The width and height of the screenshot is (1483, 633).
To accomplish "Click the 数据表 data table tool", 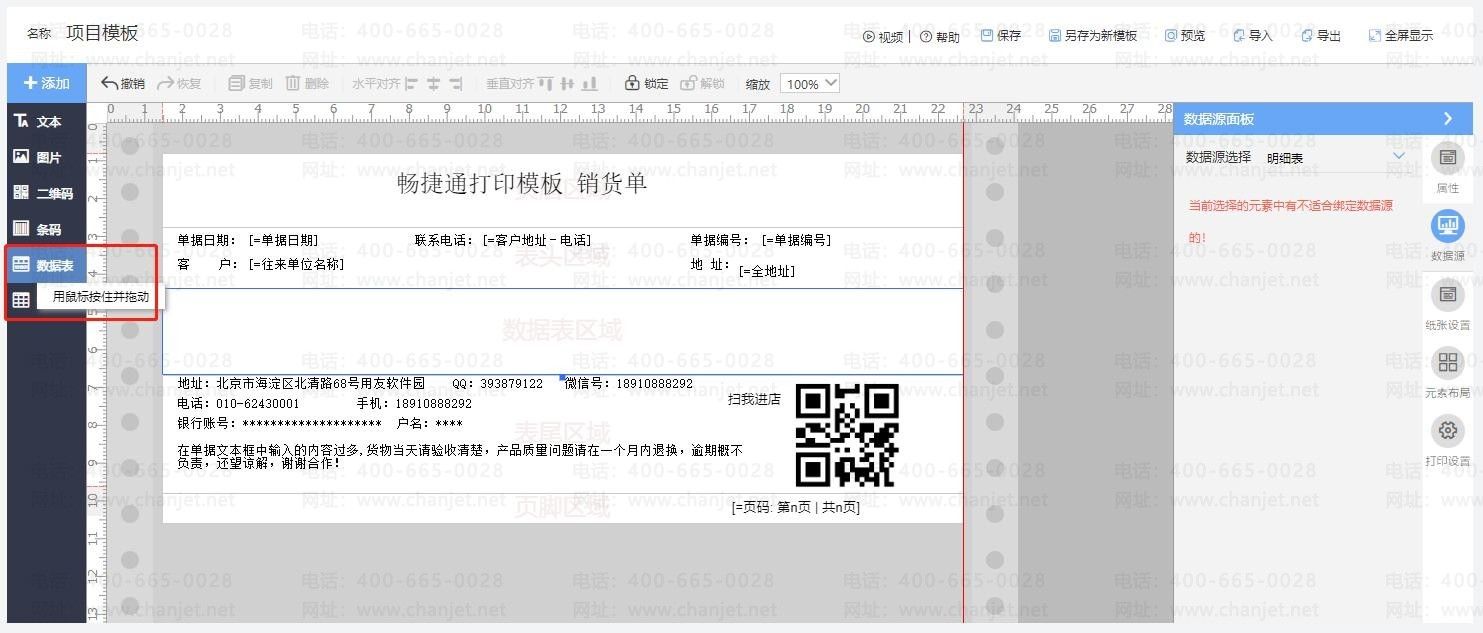I will pos(43,266).
